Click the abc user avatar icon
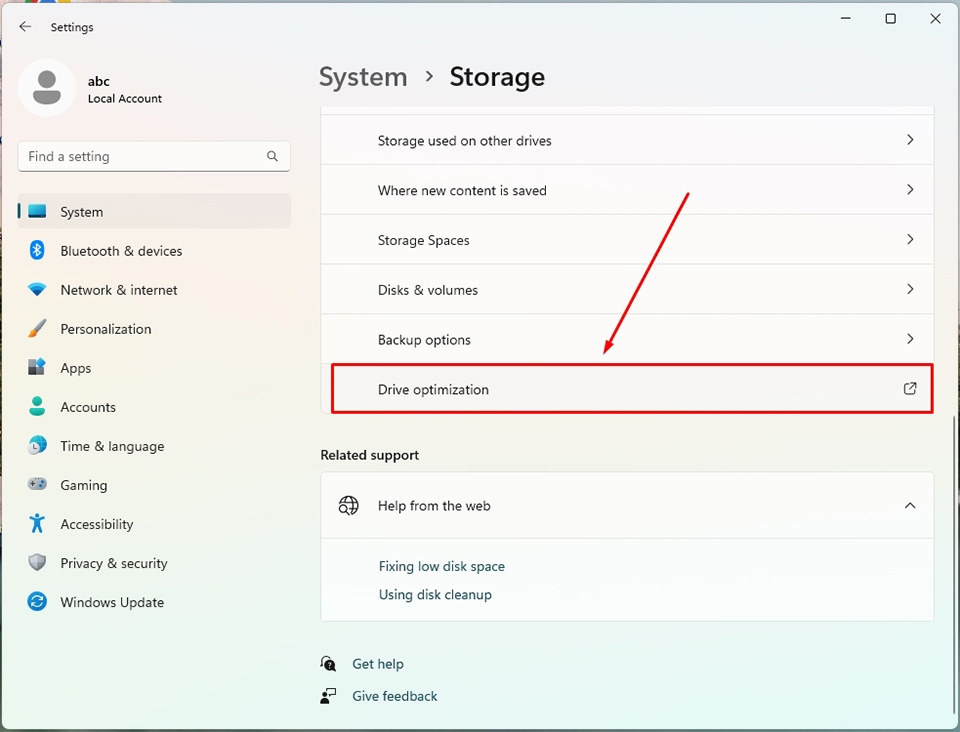 pos(47,88)
